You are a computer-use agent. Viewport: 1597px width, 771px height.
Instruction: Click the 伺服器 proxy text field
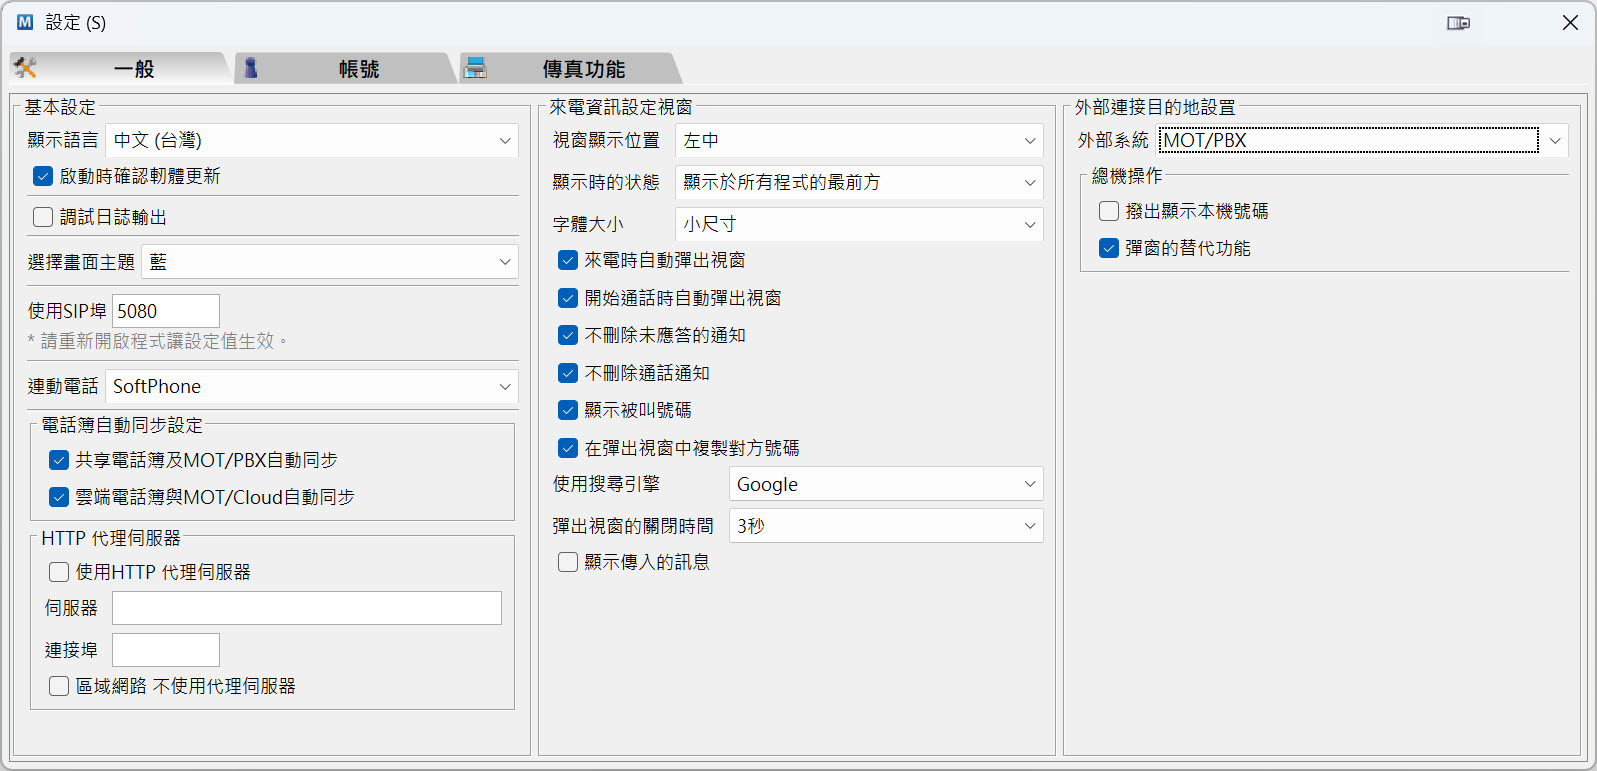[306, 608]
